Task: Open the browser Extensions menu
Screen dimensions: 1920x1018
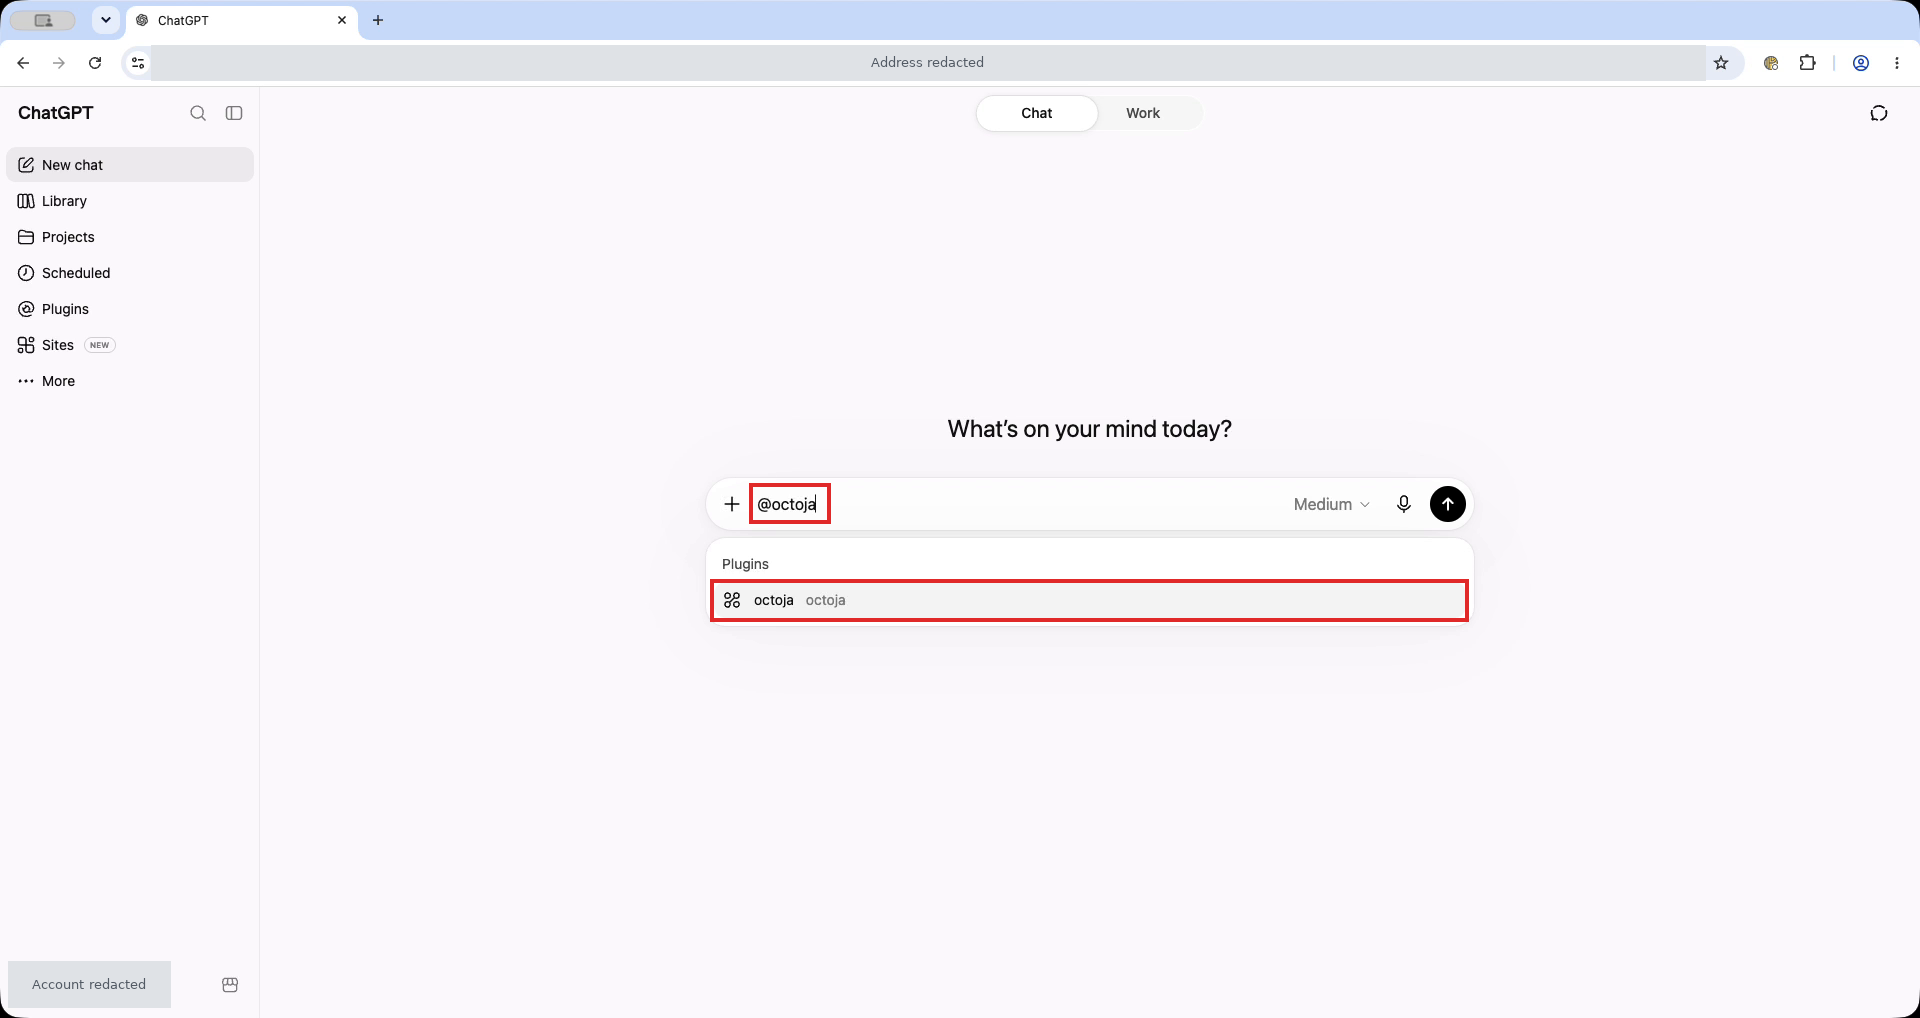Action: tap(1807, 63)
